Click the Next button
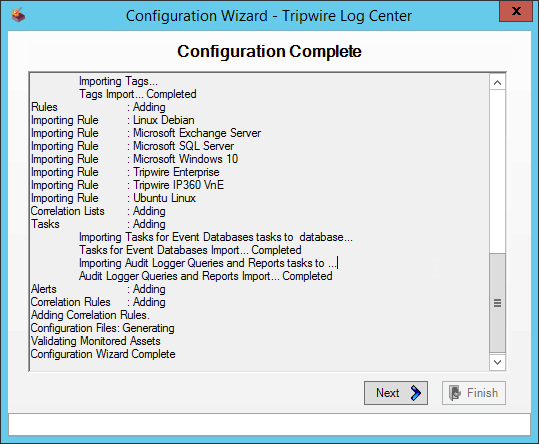The height and width of the screenshot is (444, 539). point(396,393)
